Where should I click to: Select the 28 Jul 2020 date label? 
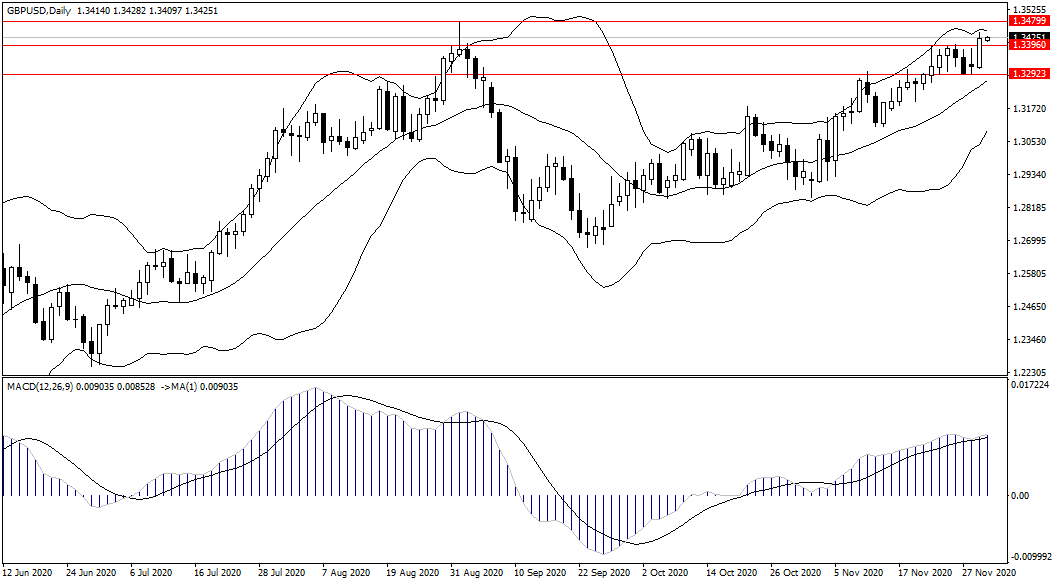click(x=282, y=574)
